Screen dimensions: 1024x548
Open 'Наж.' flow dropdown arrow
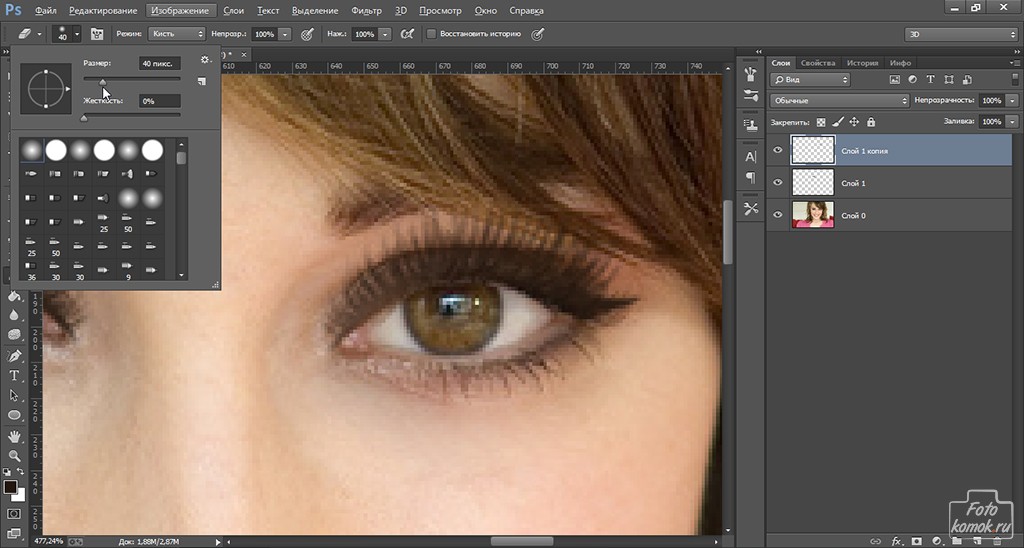385,34
